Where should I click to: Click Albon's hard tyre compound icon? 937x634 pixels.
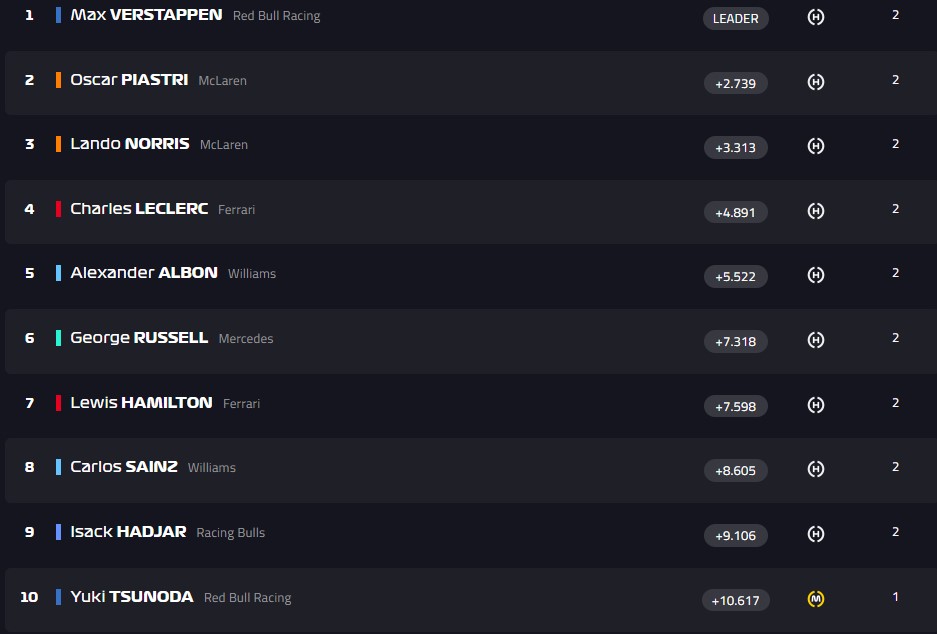(816, 275)
